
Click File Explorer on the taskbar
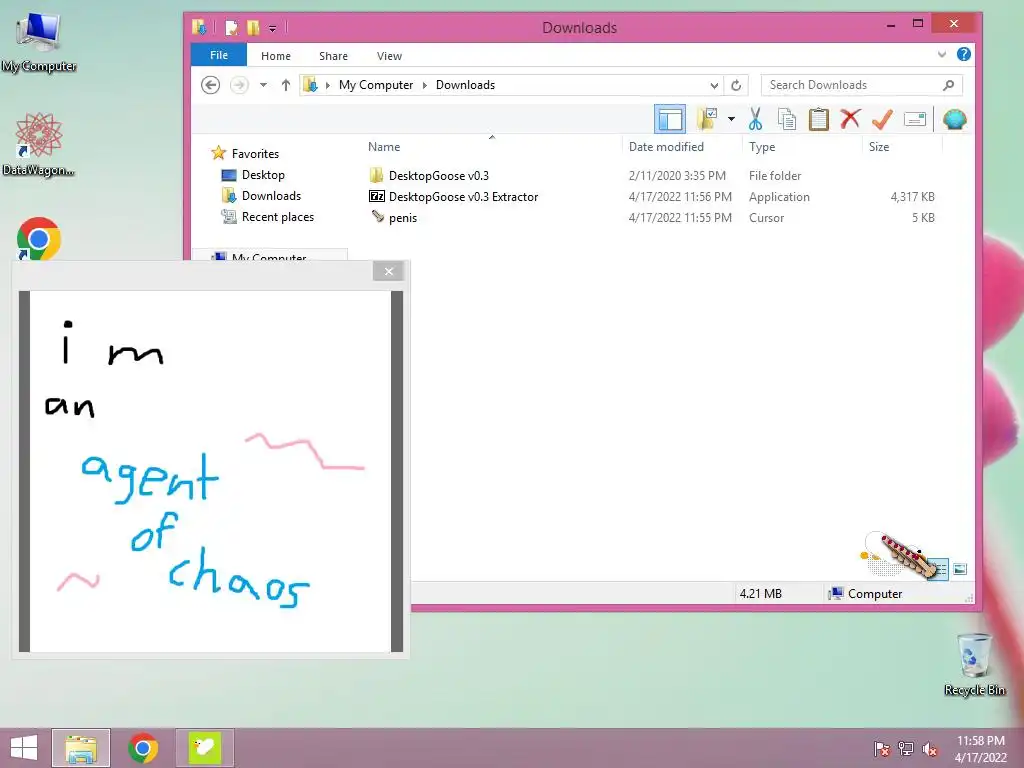81,748
